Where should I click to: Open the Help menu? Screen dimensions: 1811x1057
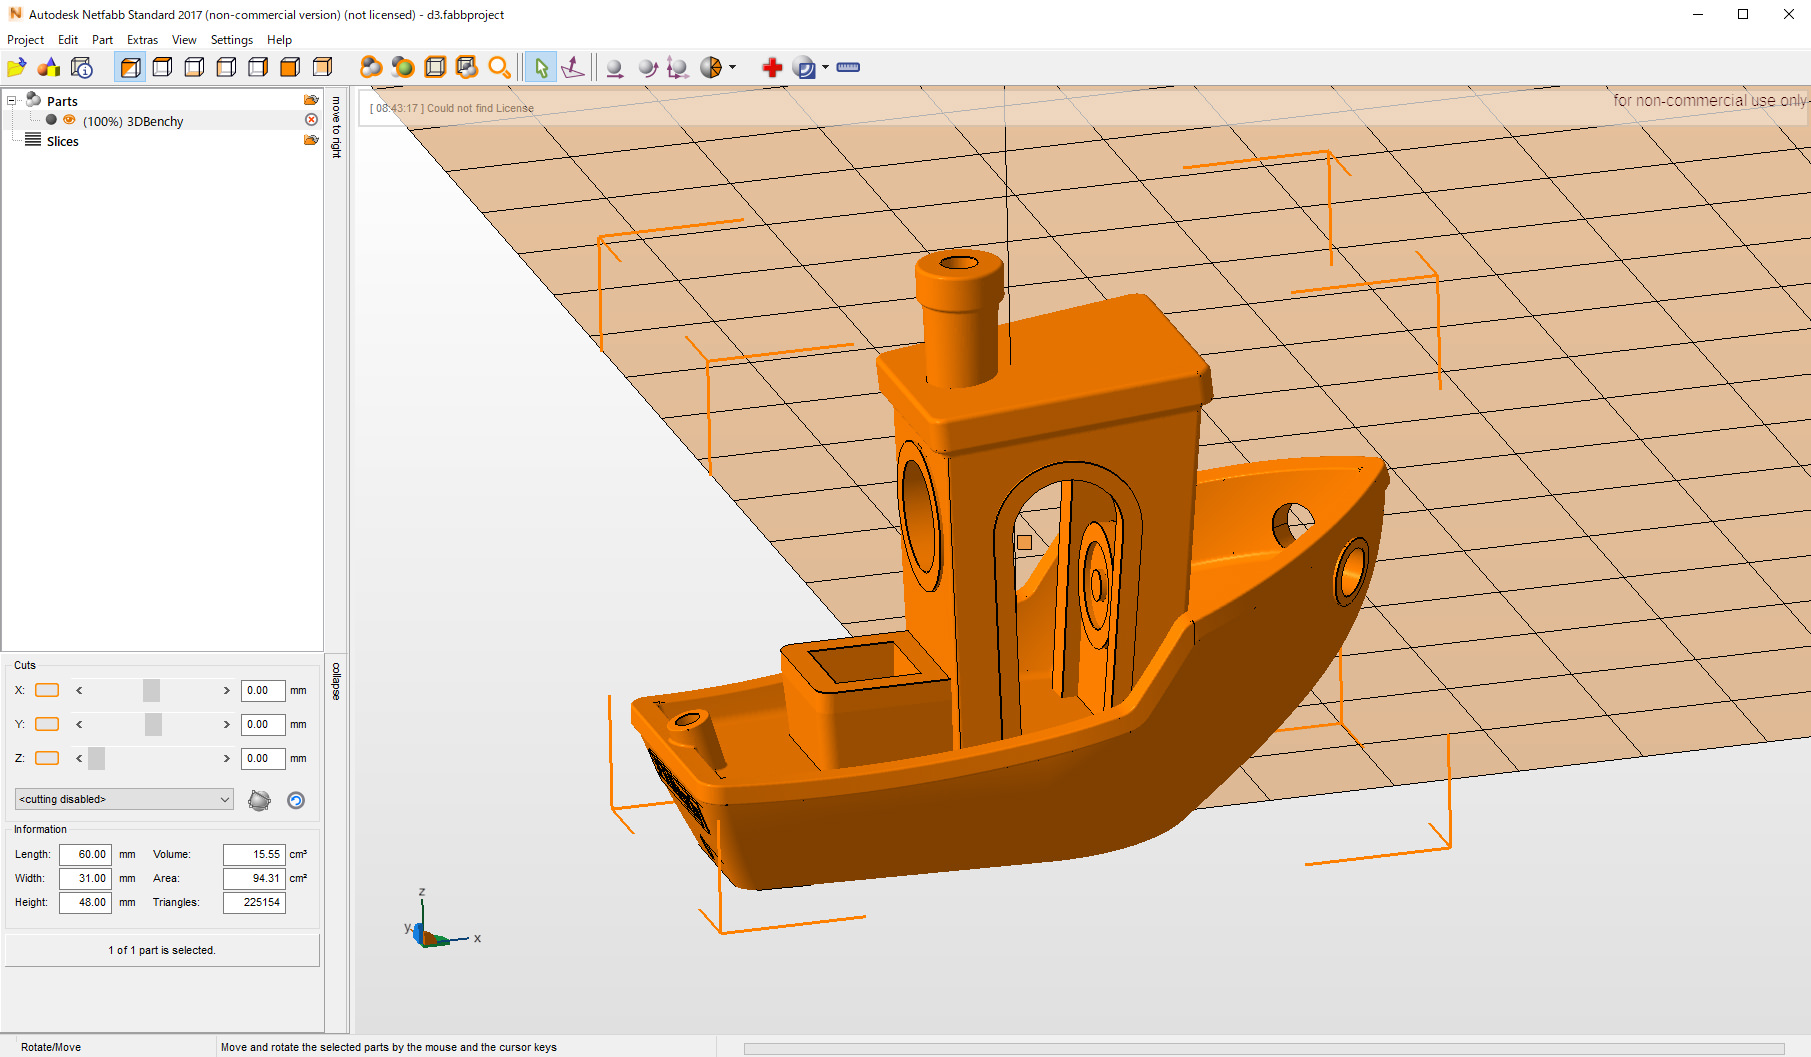click(x=279, y=40)
